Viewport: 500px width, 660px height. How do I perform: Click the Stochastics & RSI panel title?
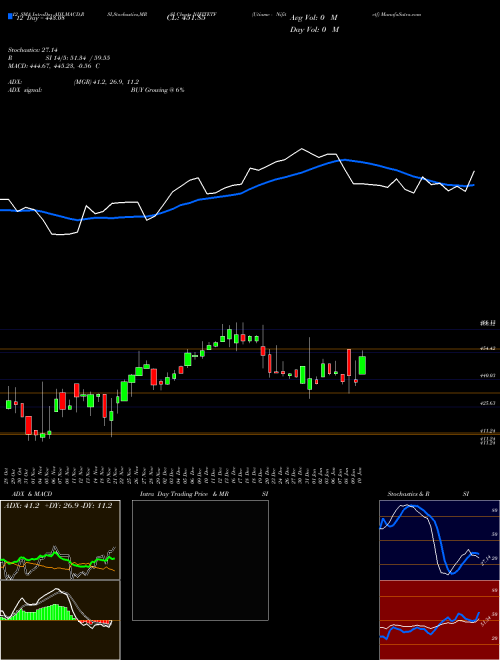[428, 494]
